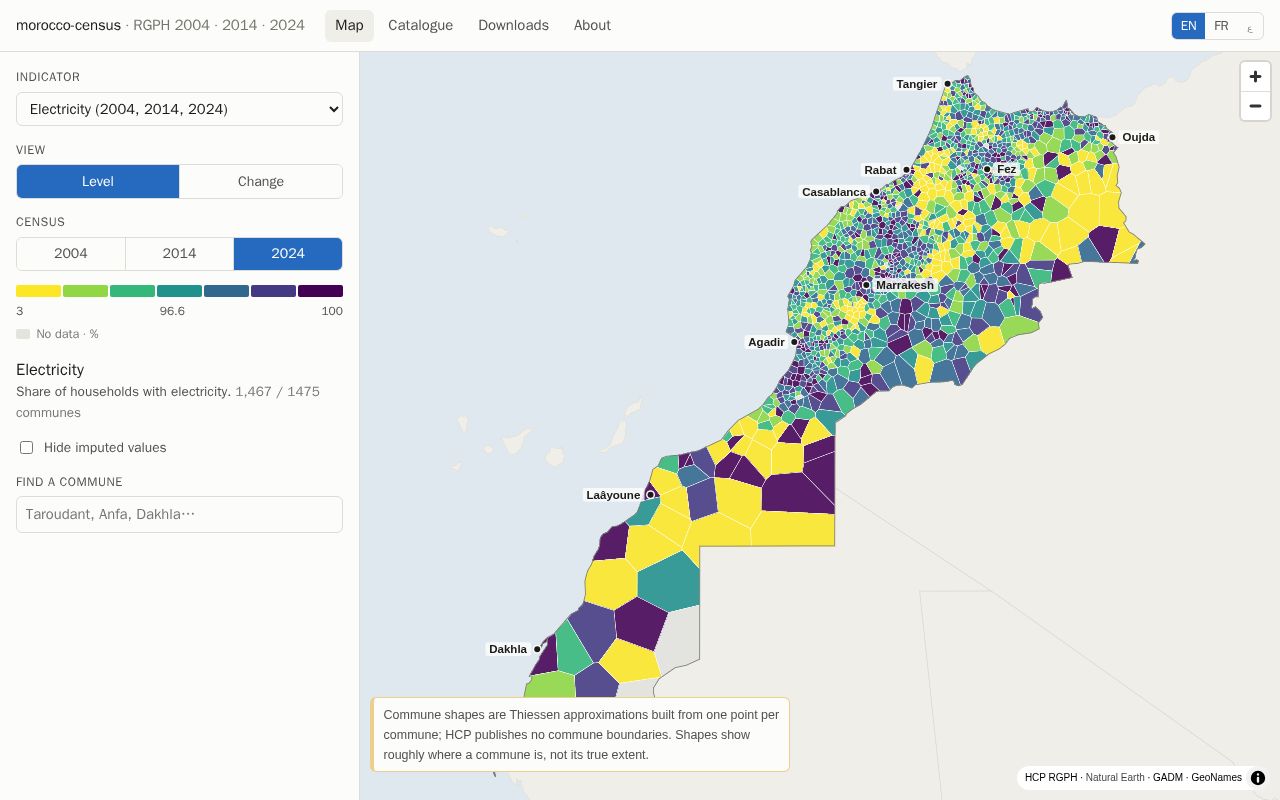Image resolution: width=1280 pixels, height=800 pixels.
Task: Click the Thiessen approximations notice text
Action: coord(581,735)
